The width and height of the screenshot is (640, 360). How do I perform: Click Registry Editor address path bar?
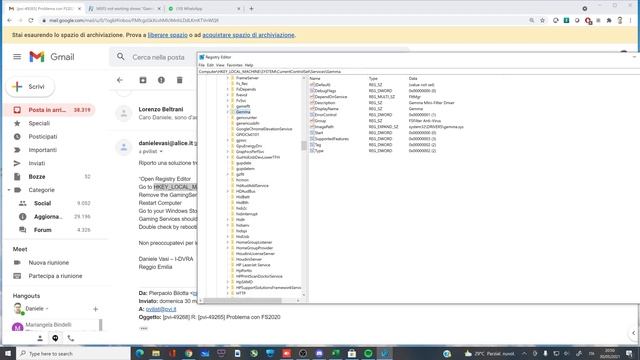pos(418,71)
